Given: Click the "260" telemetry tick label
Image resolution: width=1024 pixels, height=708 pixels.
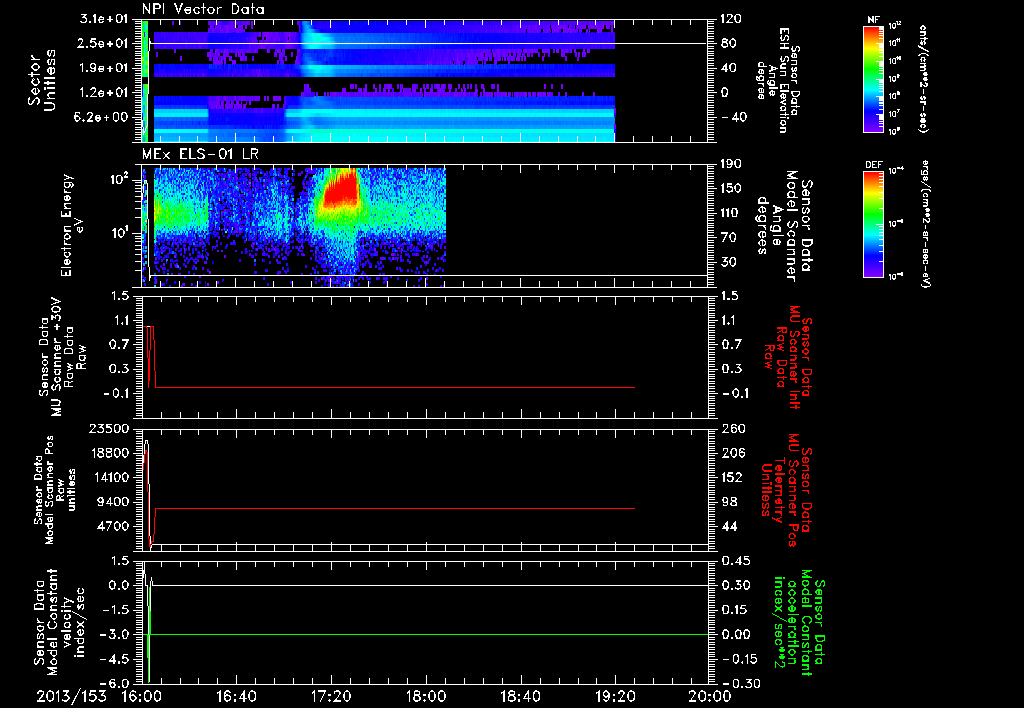Looking at the screenshot, I should (x=731, y=428).
